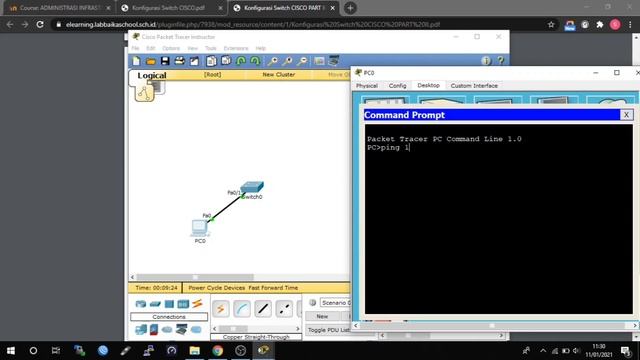Open the Tools menu in Packet Tracer
This screenshot has width=640, height=360.
coord(211,48)
